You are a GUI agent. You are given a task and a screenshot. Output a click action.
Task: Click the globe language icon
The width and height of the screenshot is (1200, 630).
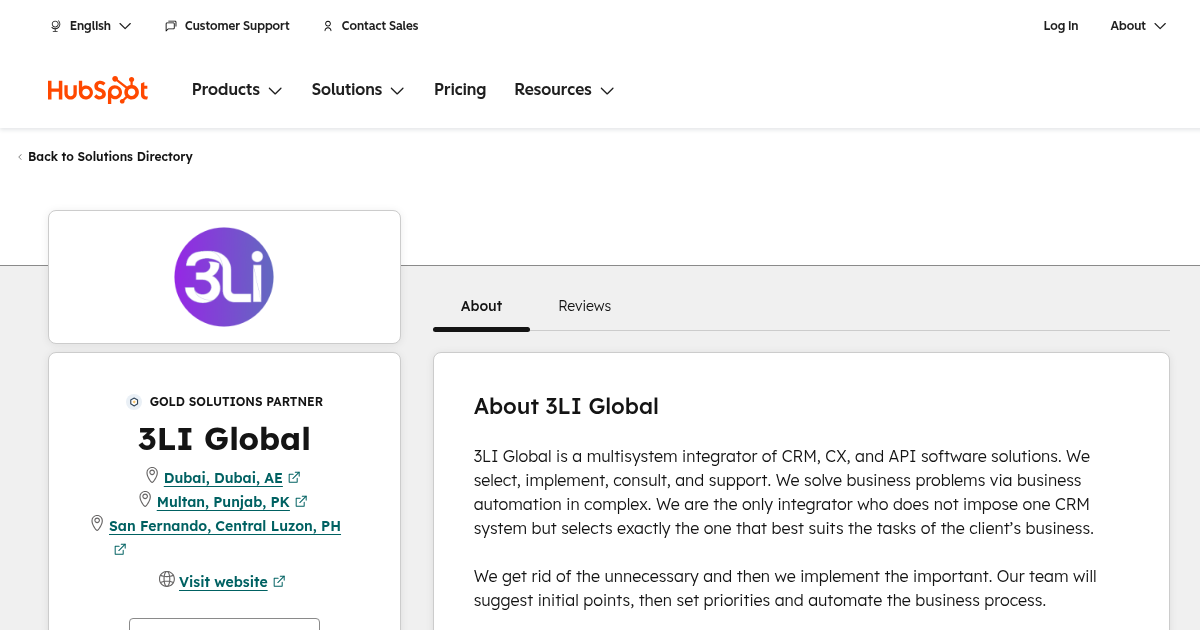pyautogui.click(x=56, y=26)
